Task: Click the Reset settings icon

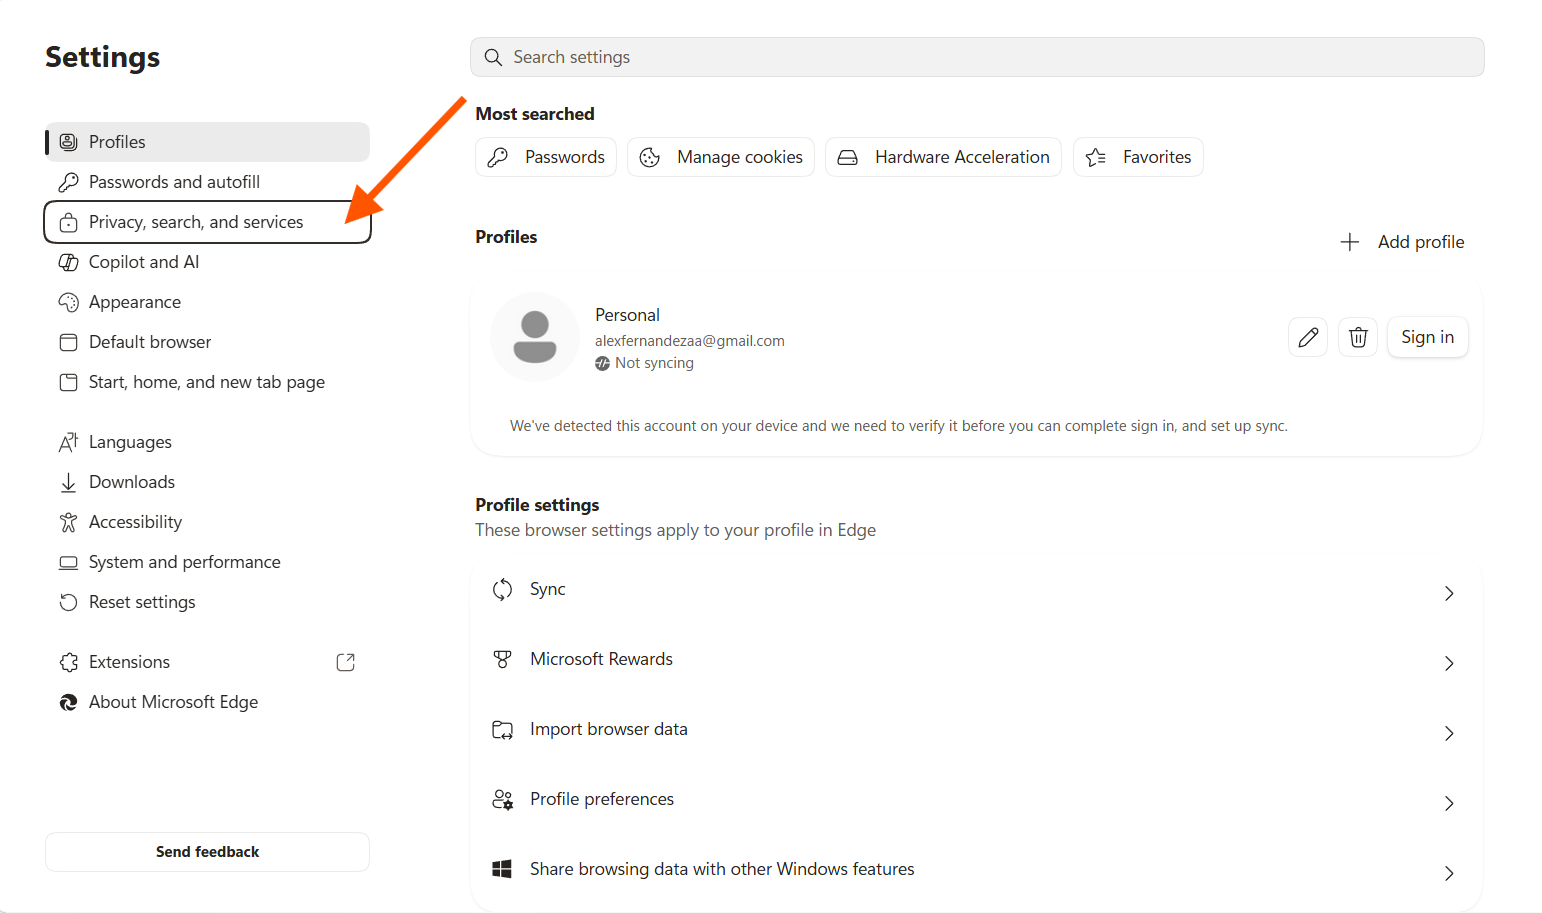Action: pyautogui.click(x=68, y=602)
